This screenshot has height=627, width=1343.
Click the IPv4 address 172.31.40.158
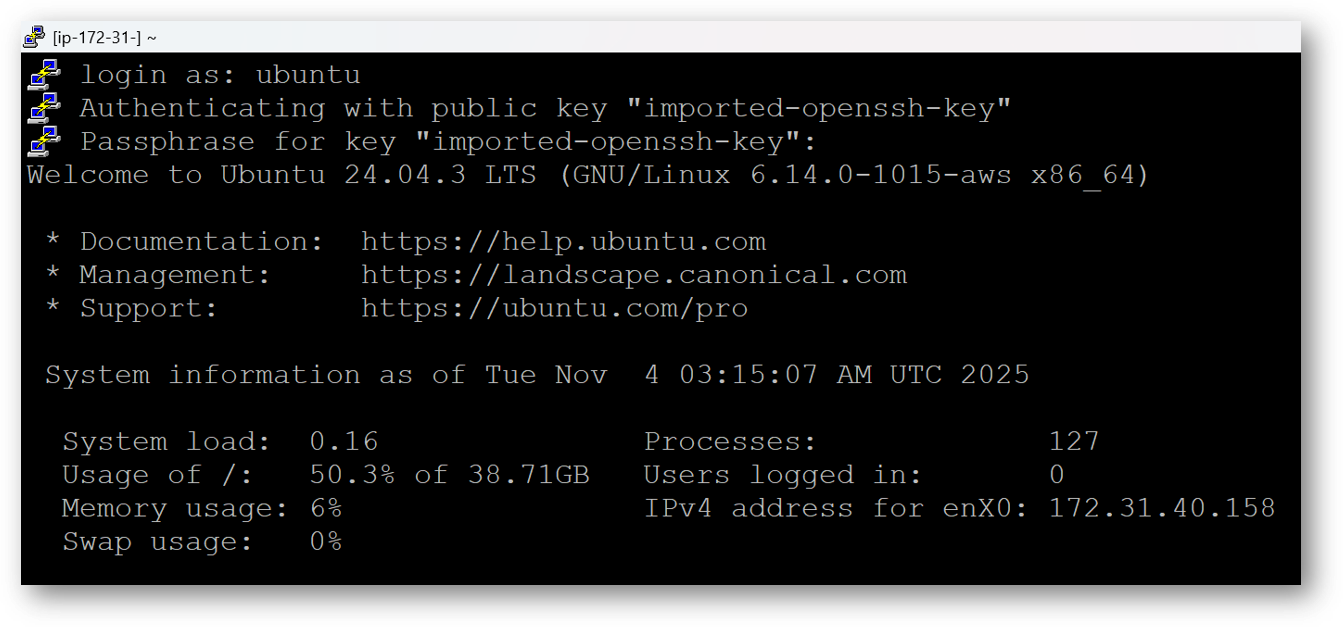point(1161,508)
